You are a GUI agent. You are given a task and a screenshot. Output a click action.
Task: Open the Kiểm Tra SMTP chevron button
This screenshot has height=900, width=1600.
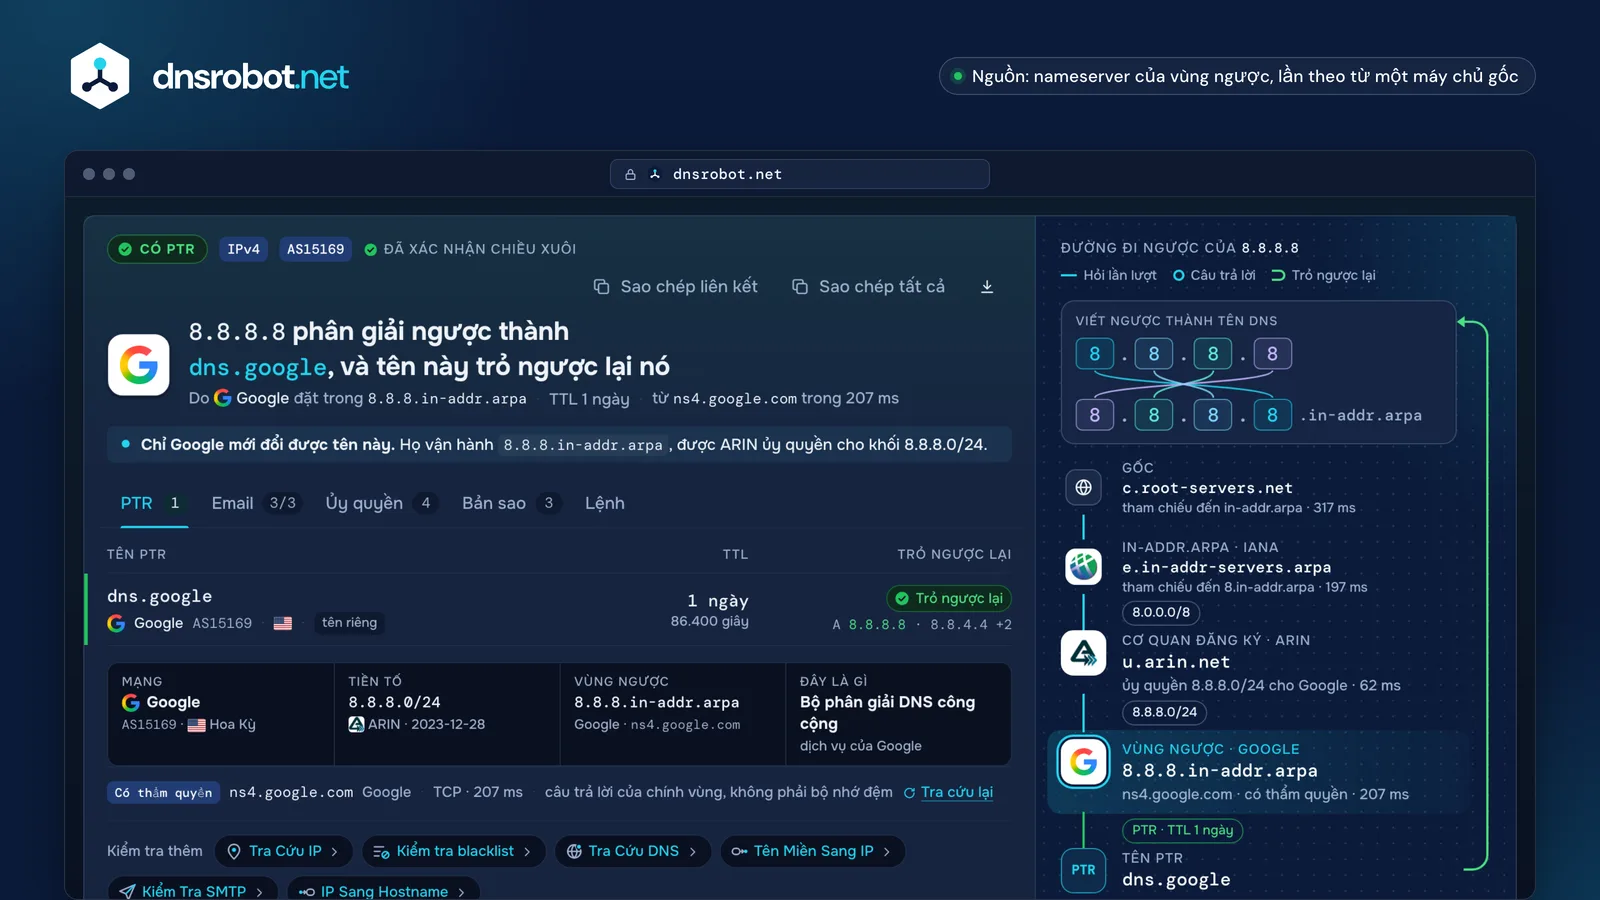(193, 890)
